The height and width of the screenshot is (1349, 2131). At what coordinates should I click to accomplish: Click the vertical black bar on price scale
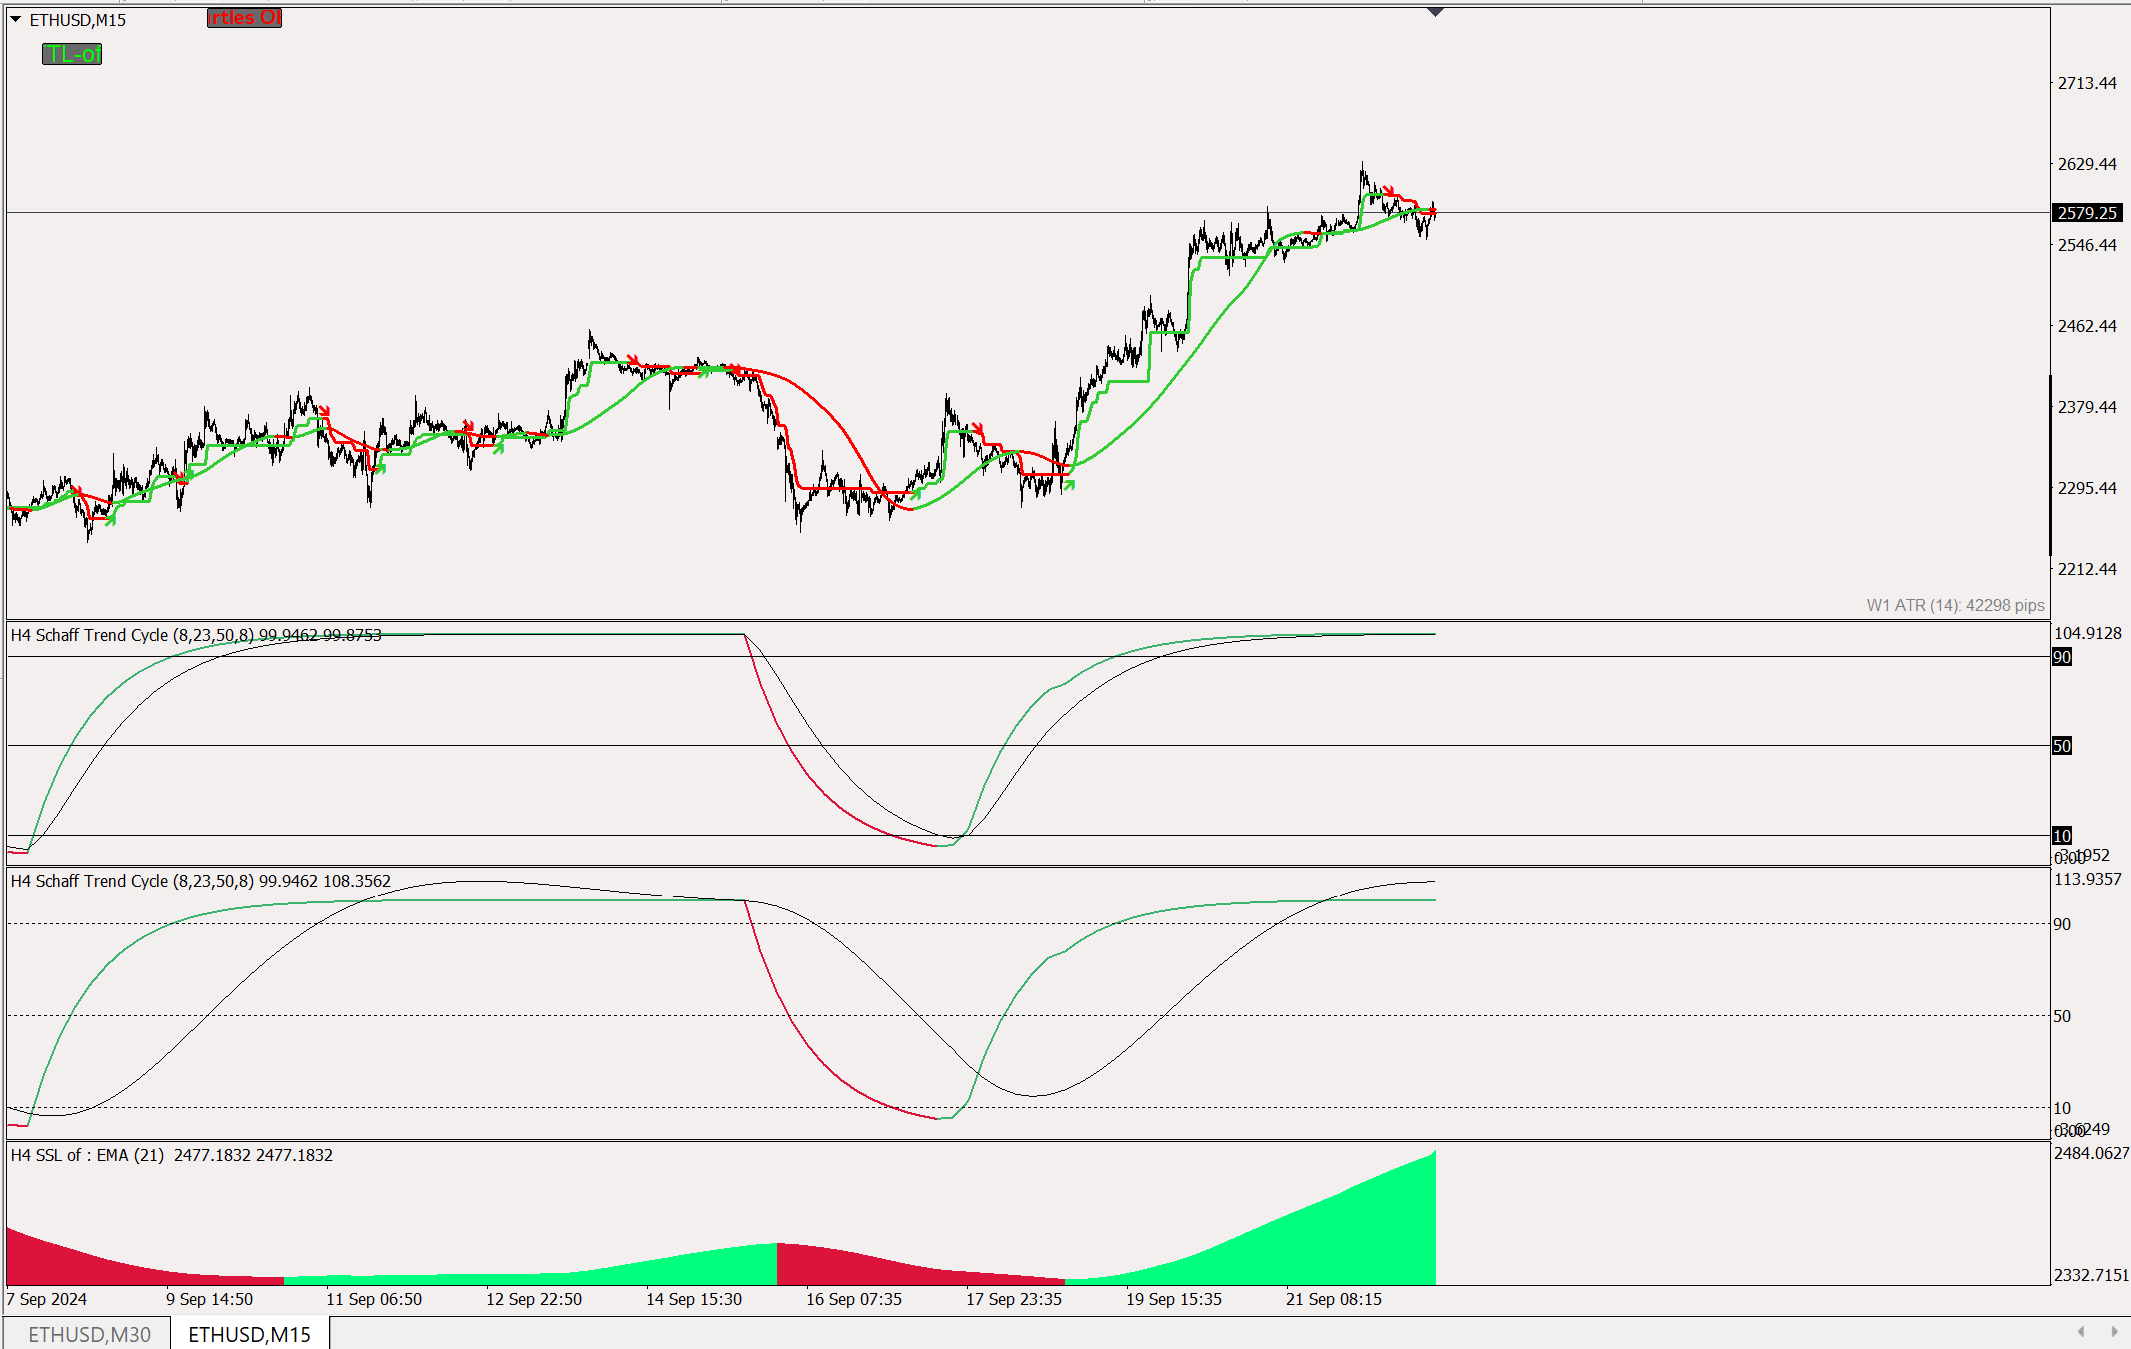point(2051,465)
